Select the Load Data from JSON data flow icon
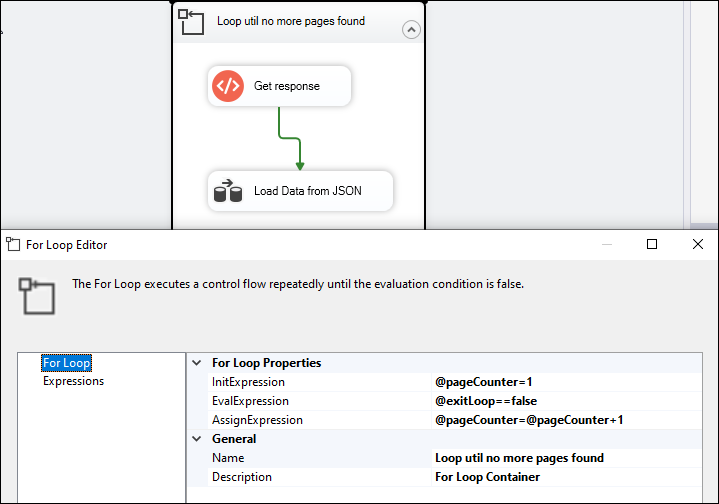 [x=228, y=191]
